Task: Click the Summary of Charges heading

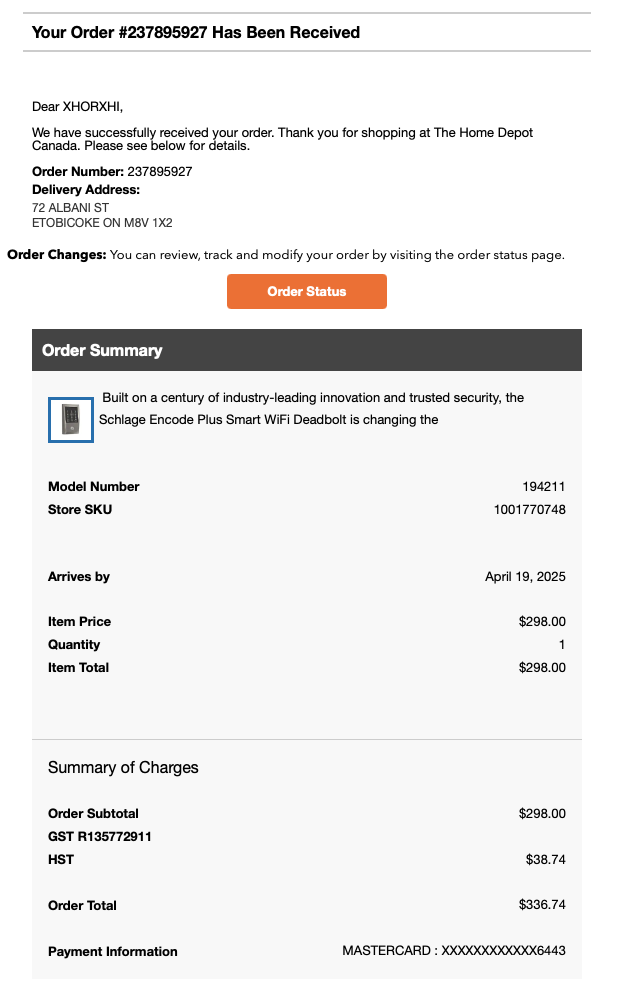Action: 123,768
